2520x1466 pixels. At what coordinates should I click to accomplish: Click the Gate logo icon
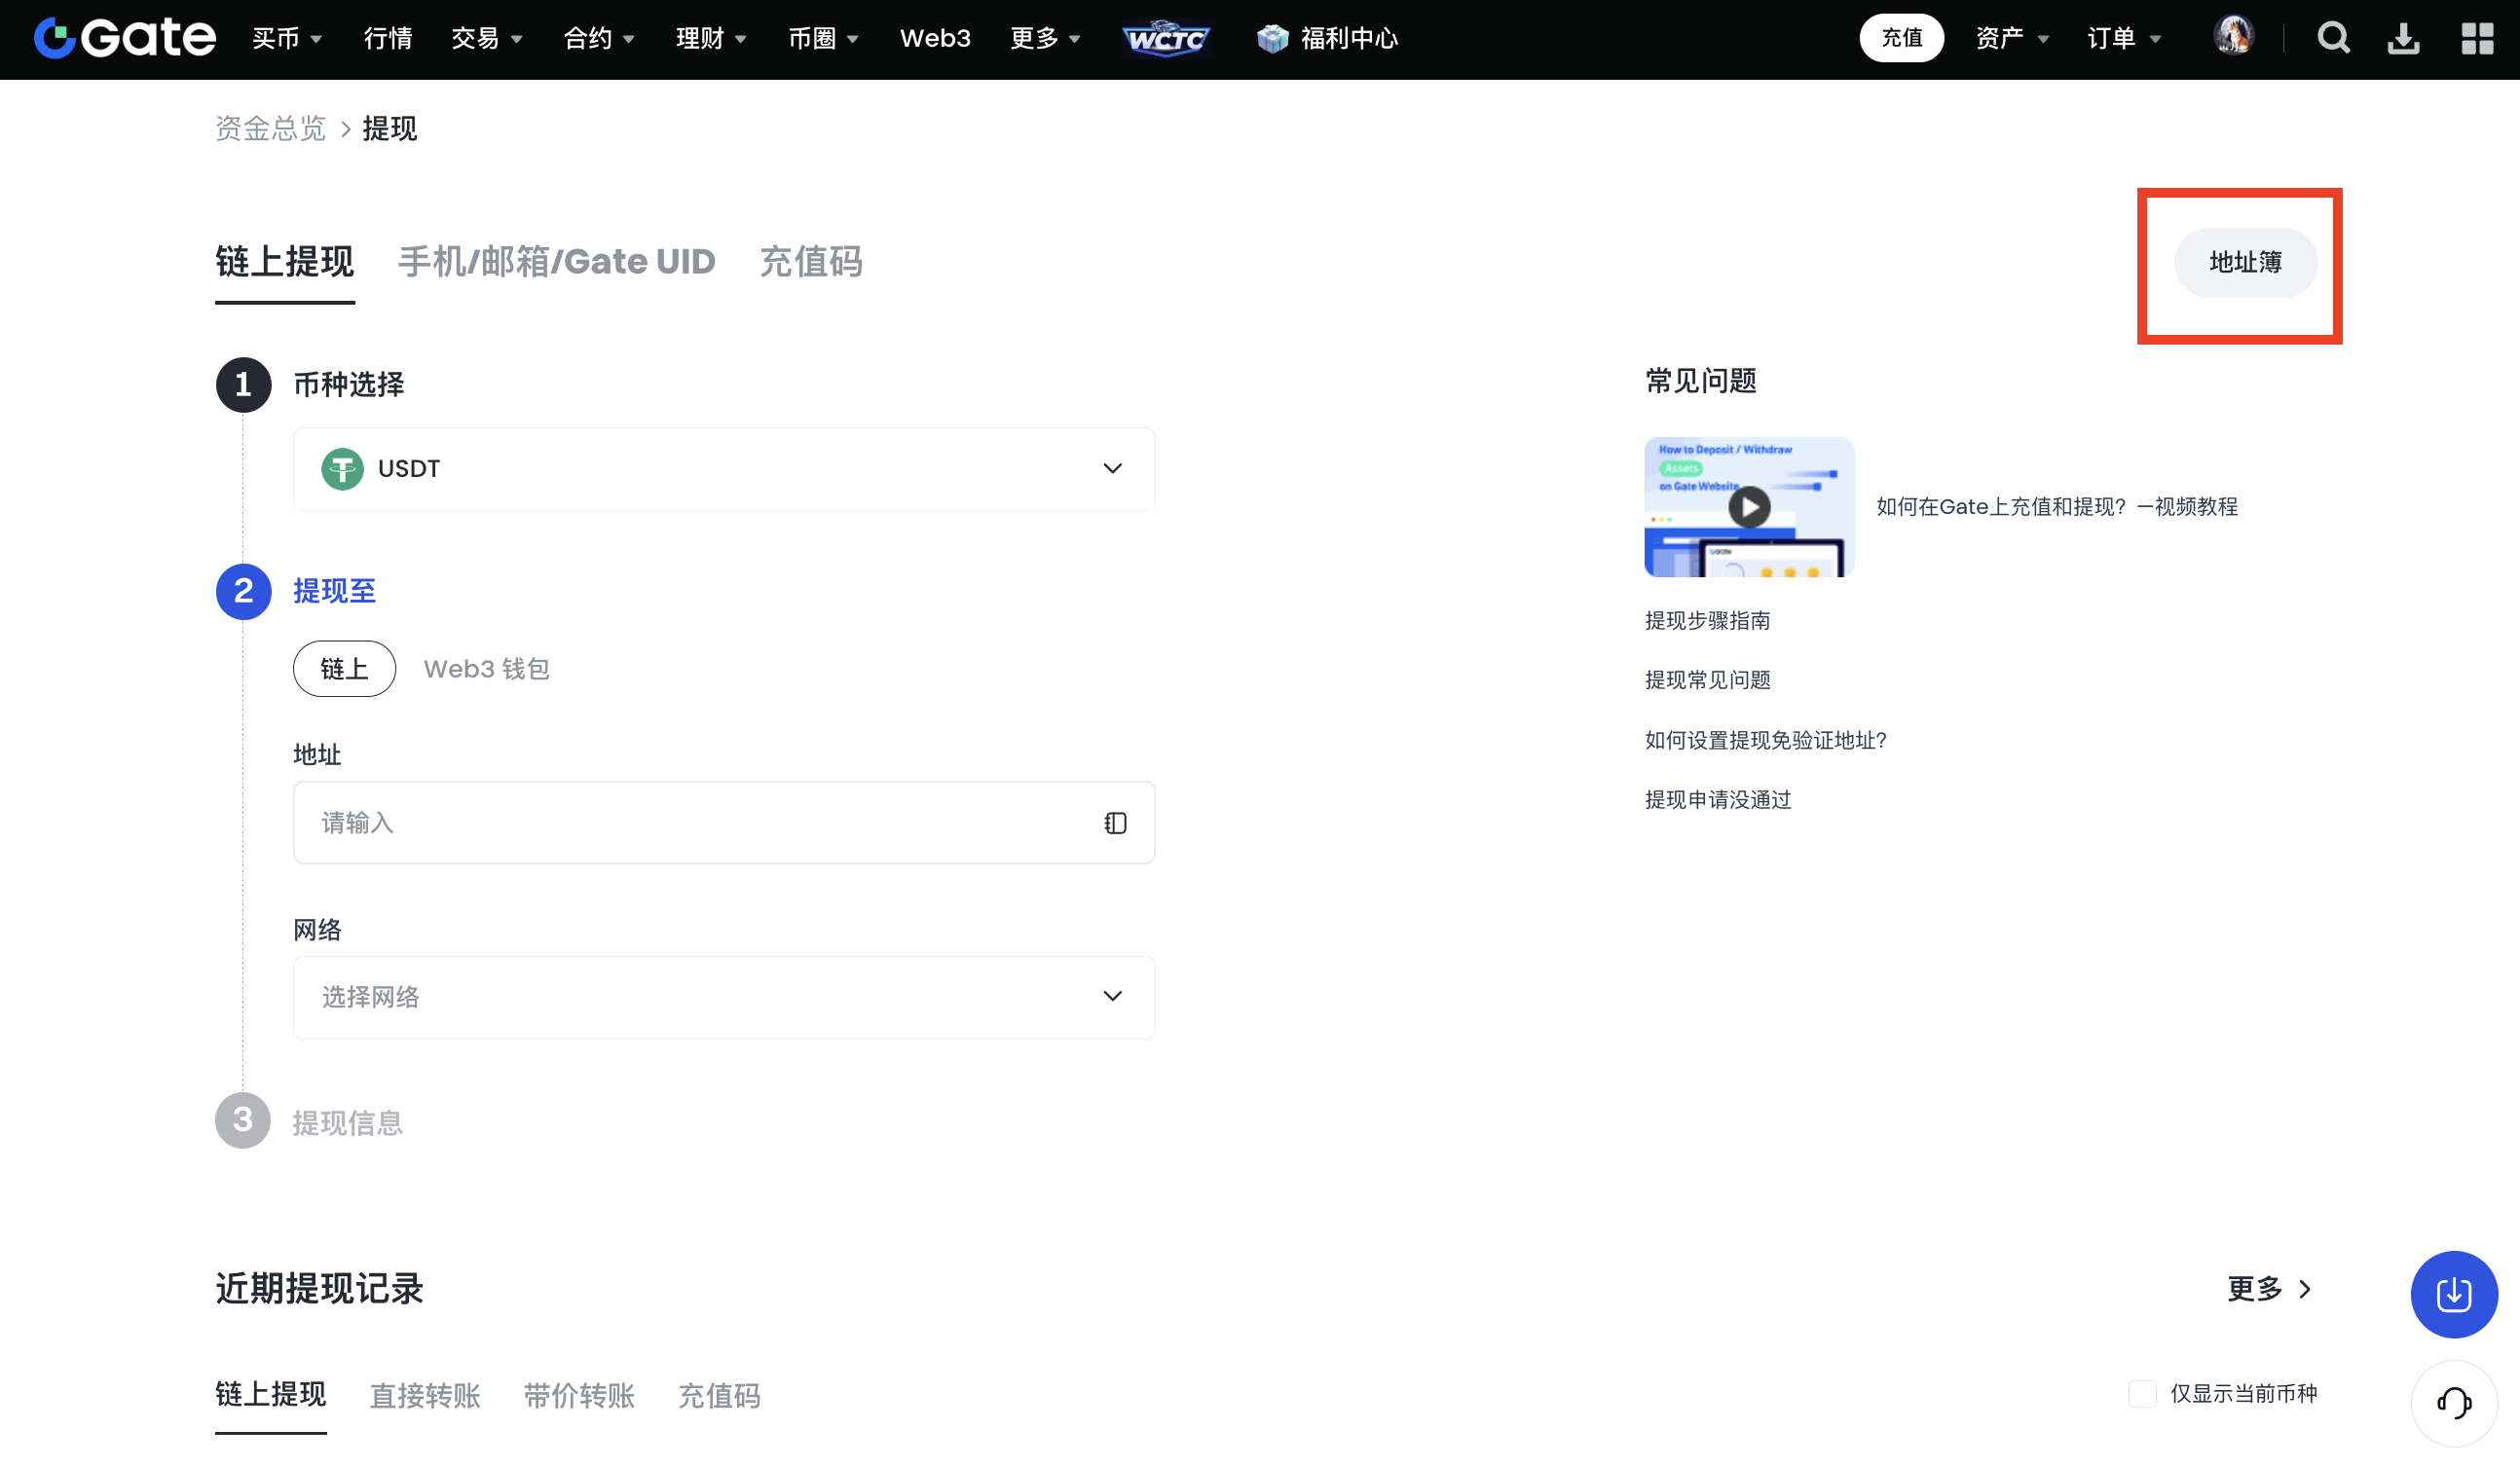[x=55, y=39]
